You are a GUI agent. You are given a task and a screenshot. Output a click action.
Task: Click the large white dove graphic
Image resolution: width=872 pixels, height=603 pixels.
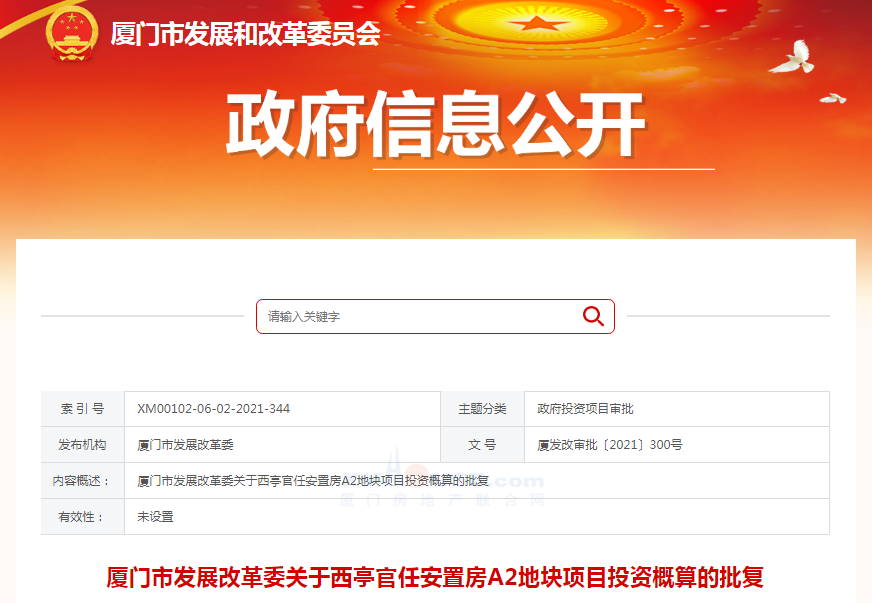(792, 57)
